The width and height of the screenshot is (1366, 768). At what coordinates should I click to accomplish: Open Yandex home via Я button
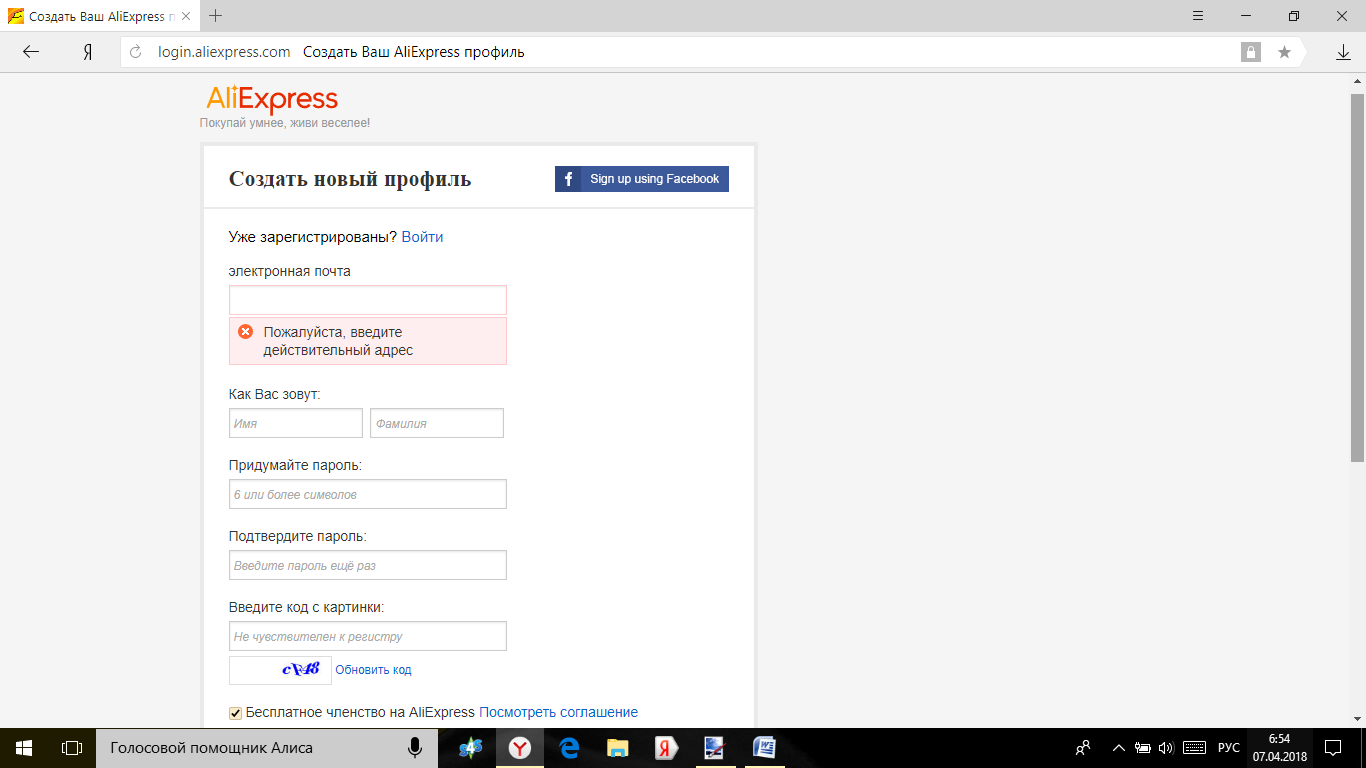coord(88,52)
